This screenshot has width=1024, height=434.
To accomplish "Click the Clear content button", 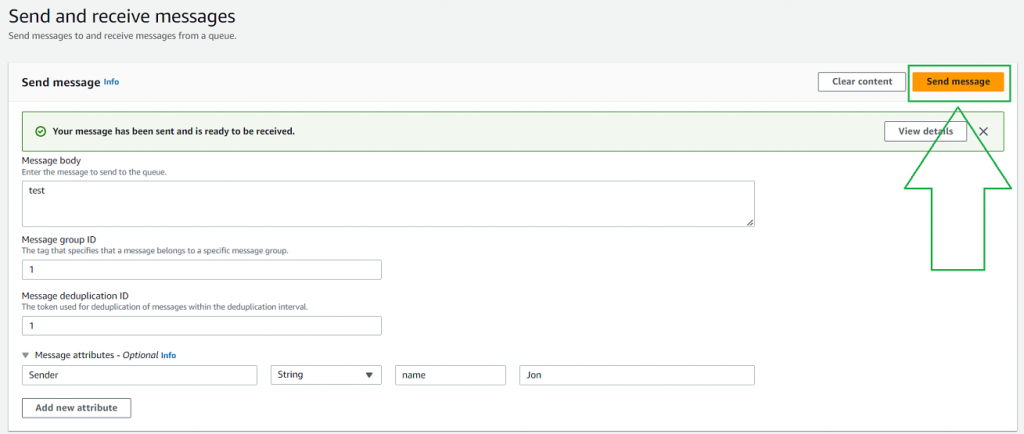I will click(861, 82).
